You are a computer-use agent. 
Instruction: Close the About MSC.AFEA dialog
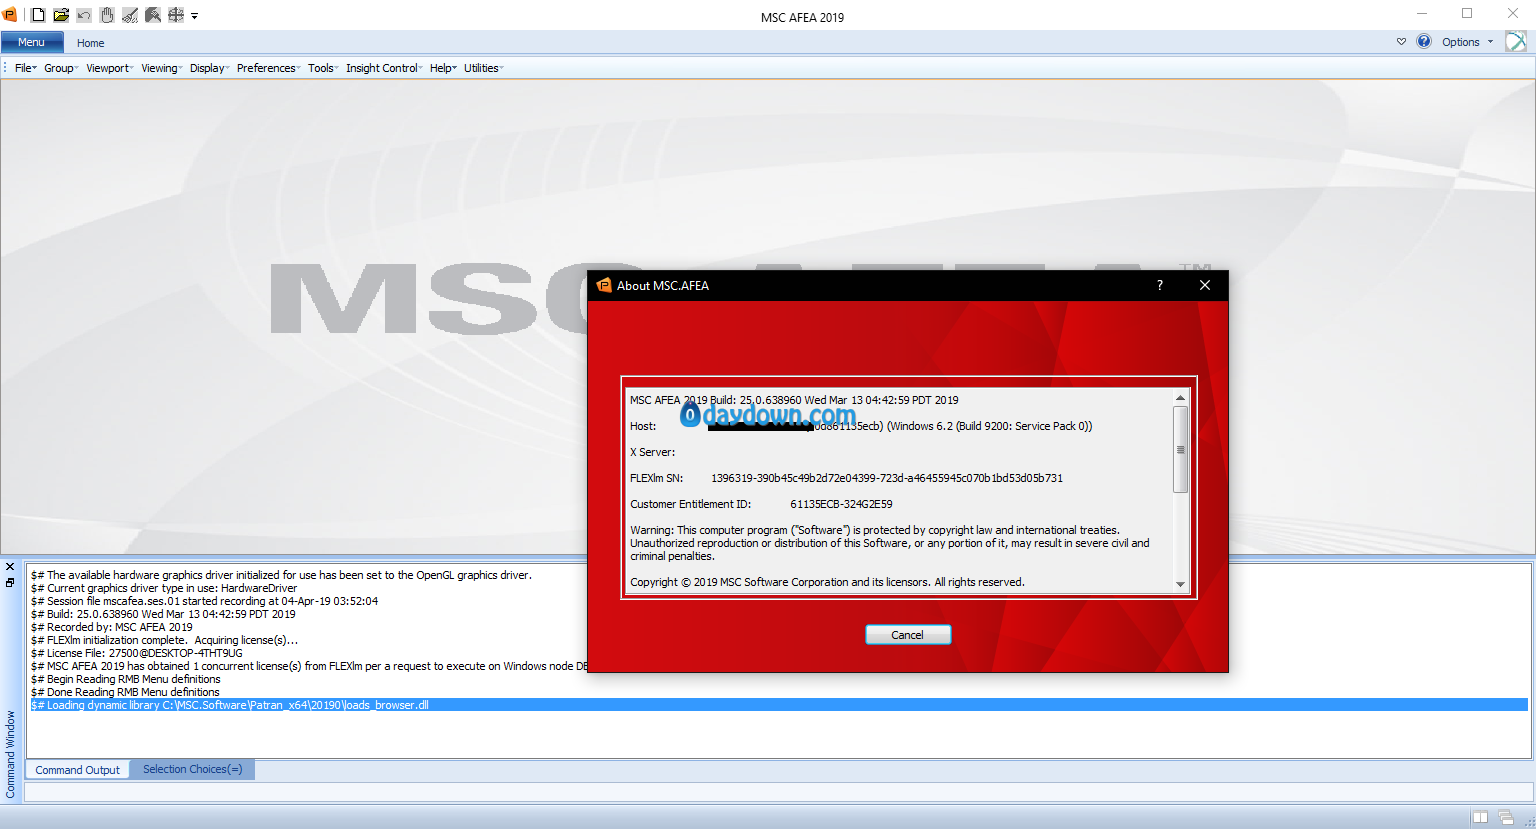pos(1205,285)
